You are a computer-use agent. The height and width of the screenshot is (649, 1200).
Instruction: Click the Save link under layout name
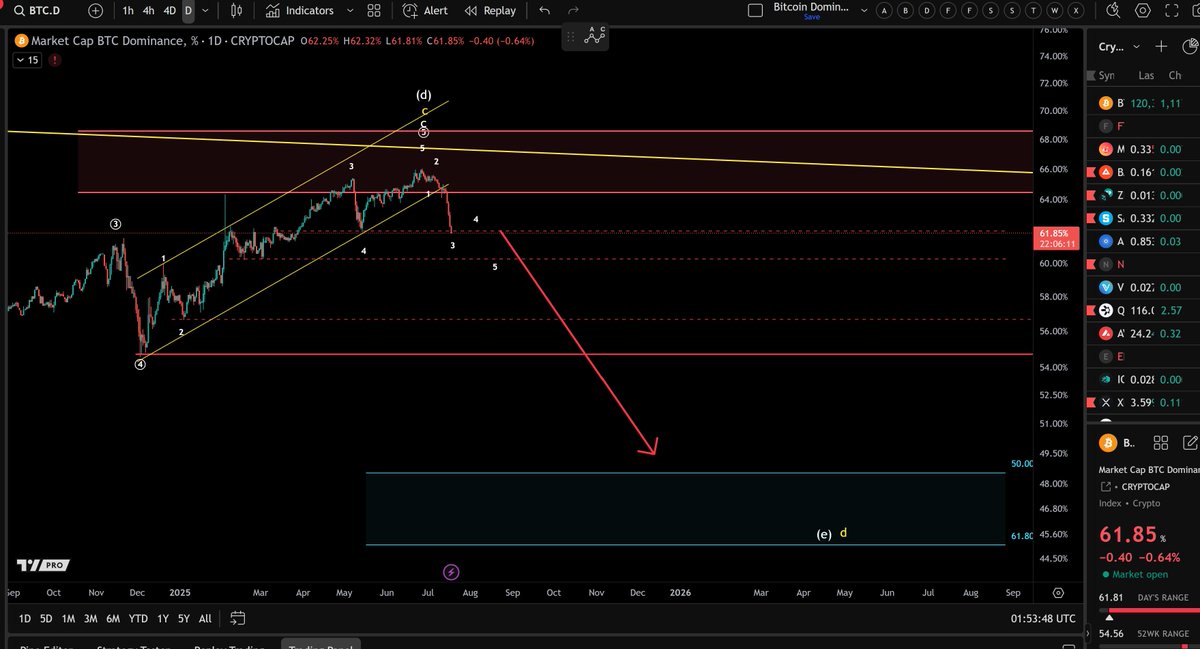tap(811, 15)
